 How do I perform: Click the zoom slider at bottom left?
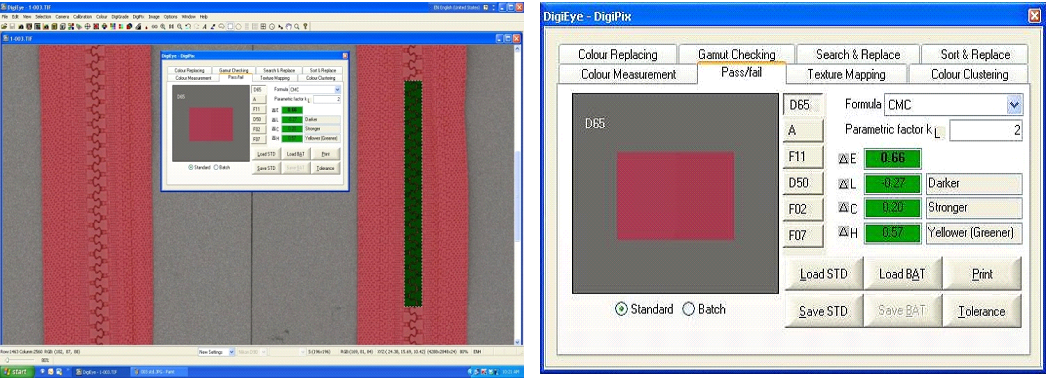(x=18, y=360)
